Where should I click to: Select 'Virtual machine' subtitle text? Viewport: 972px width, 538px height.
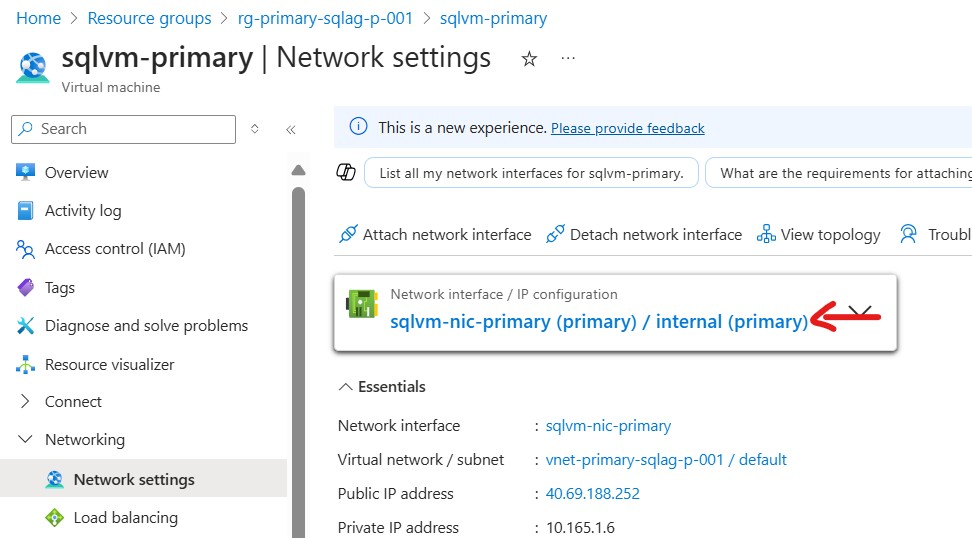[x=111, y=87]
